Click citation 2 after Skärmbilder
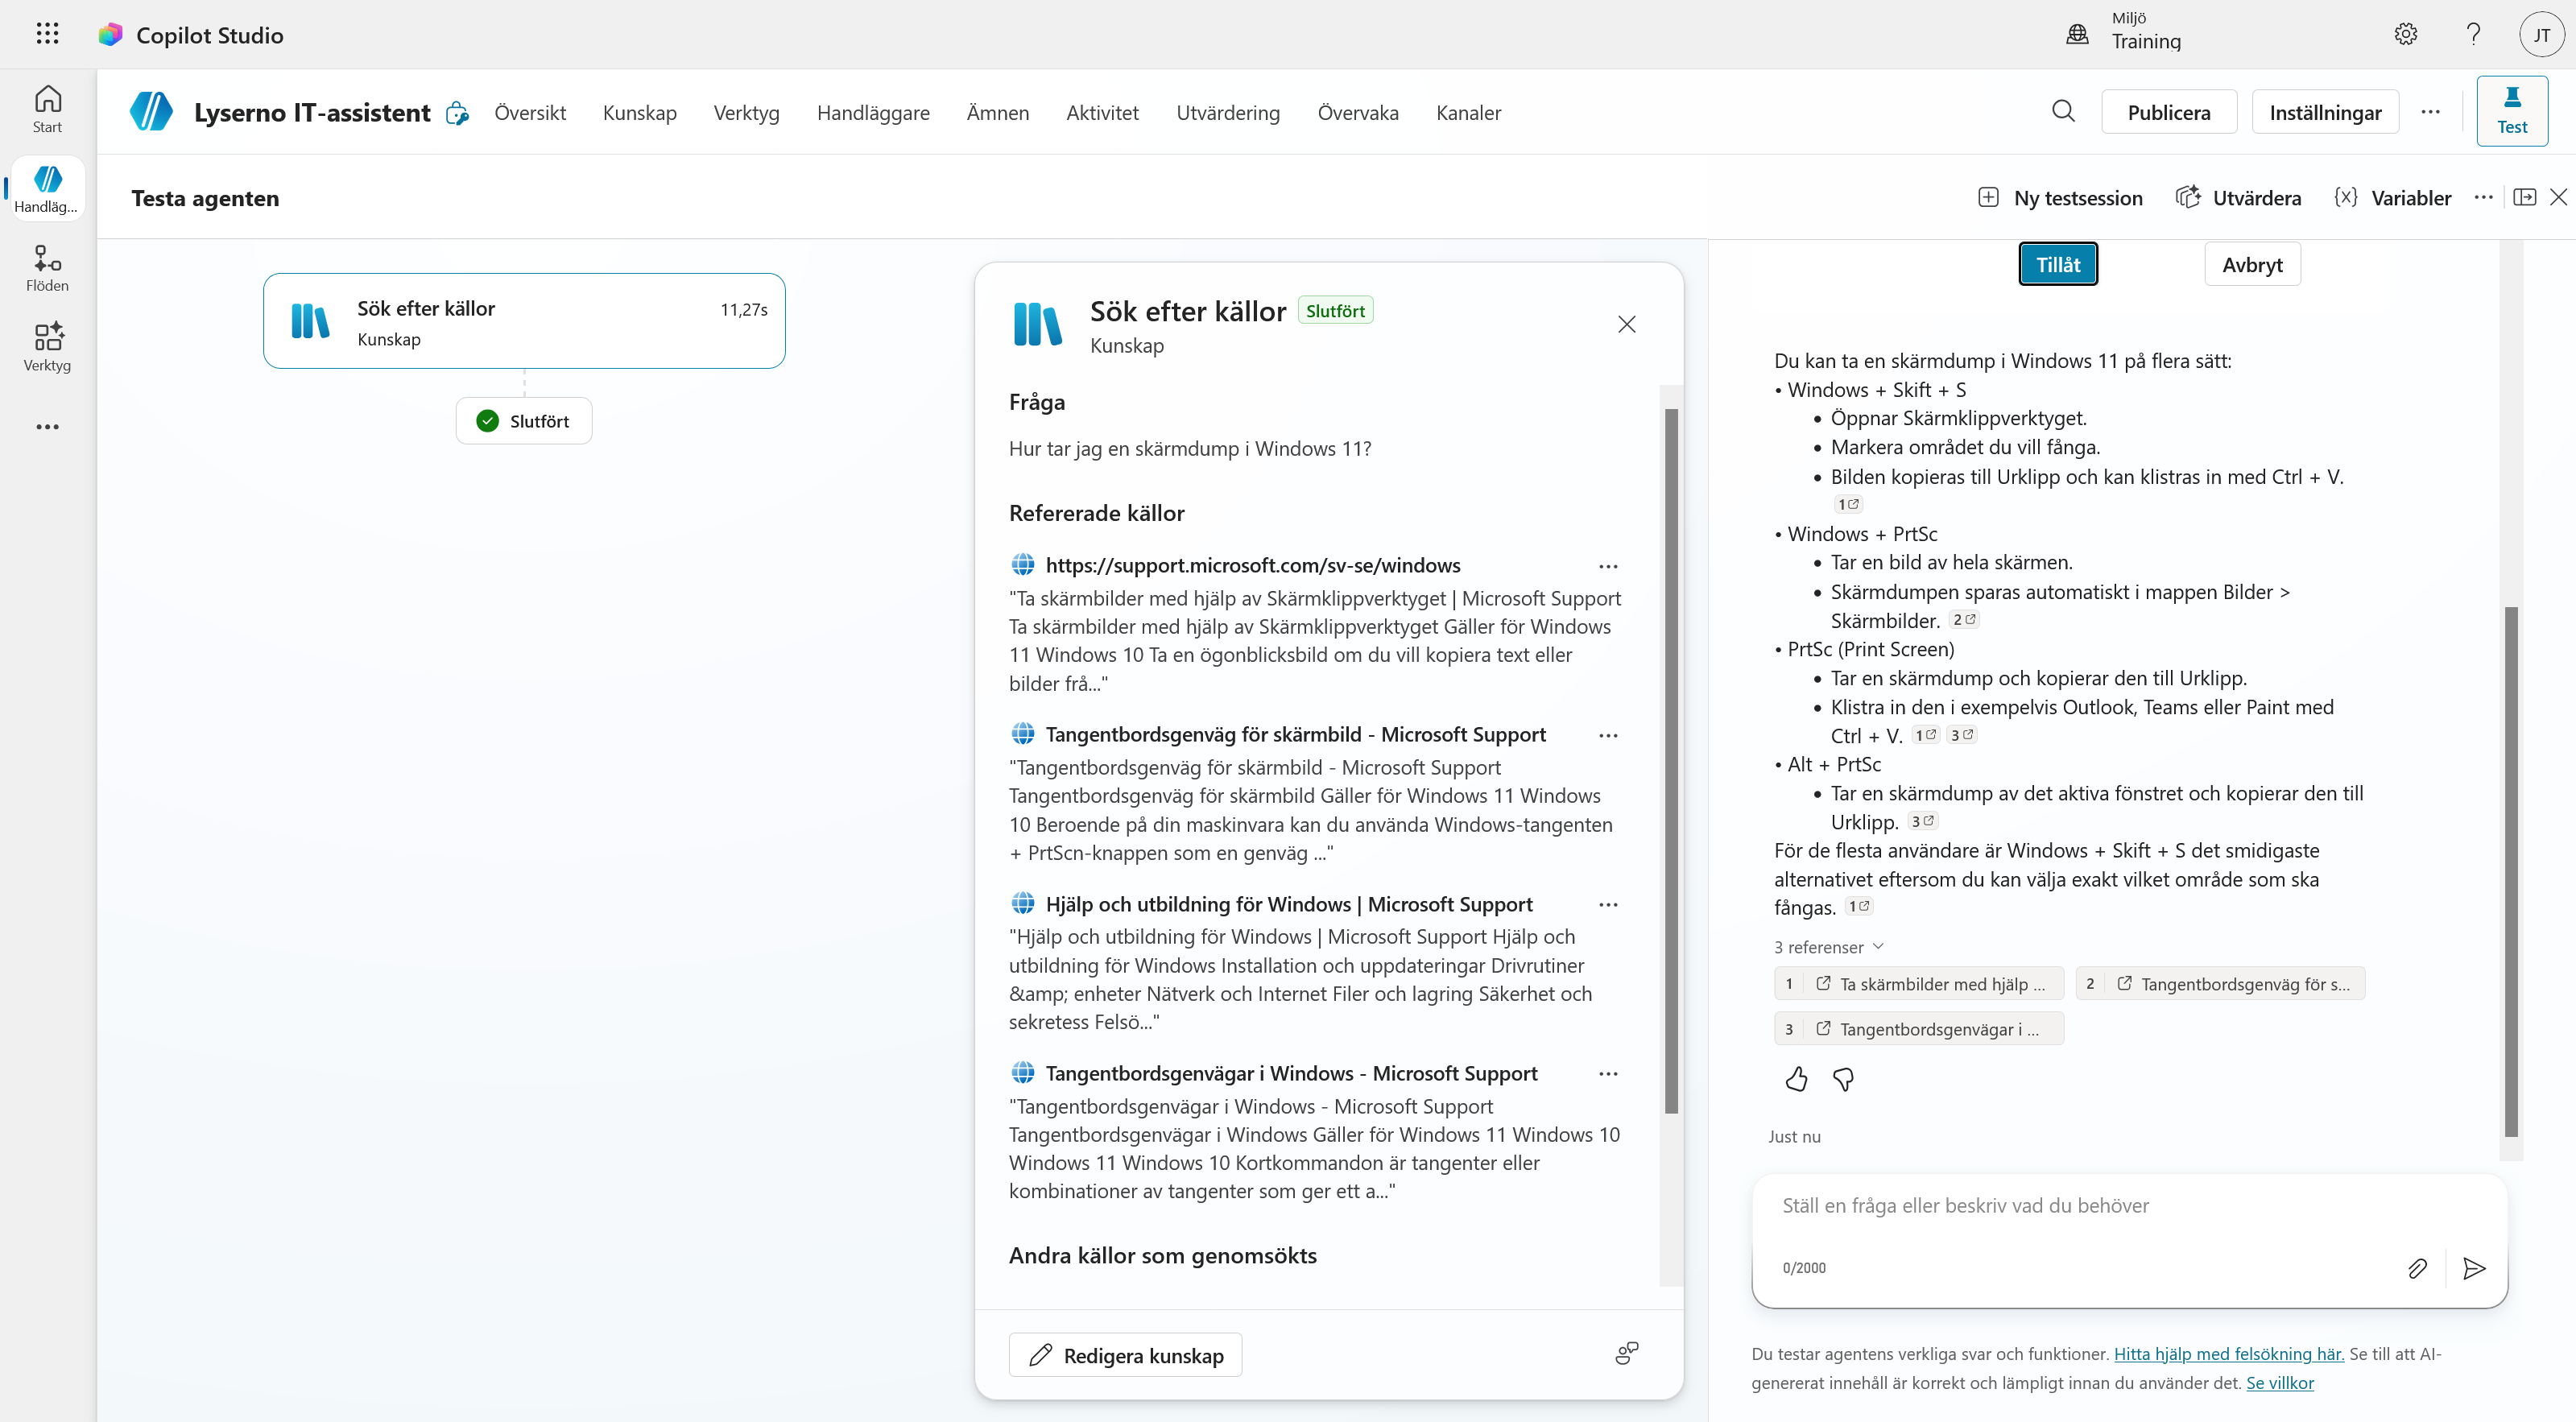2576x1422 pixels. point(1964,620)
